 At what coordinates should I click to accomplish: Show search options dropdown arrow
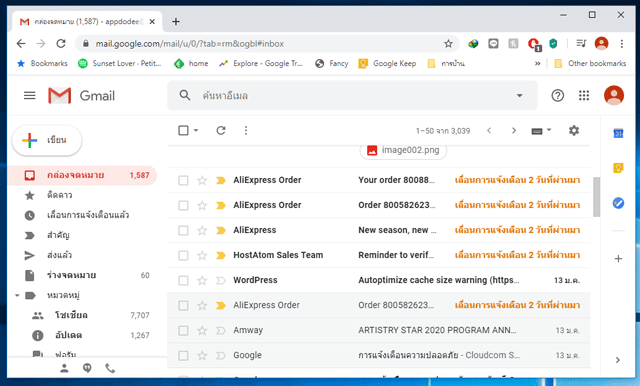pos(519,95)
